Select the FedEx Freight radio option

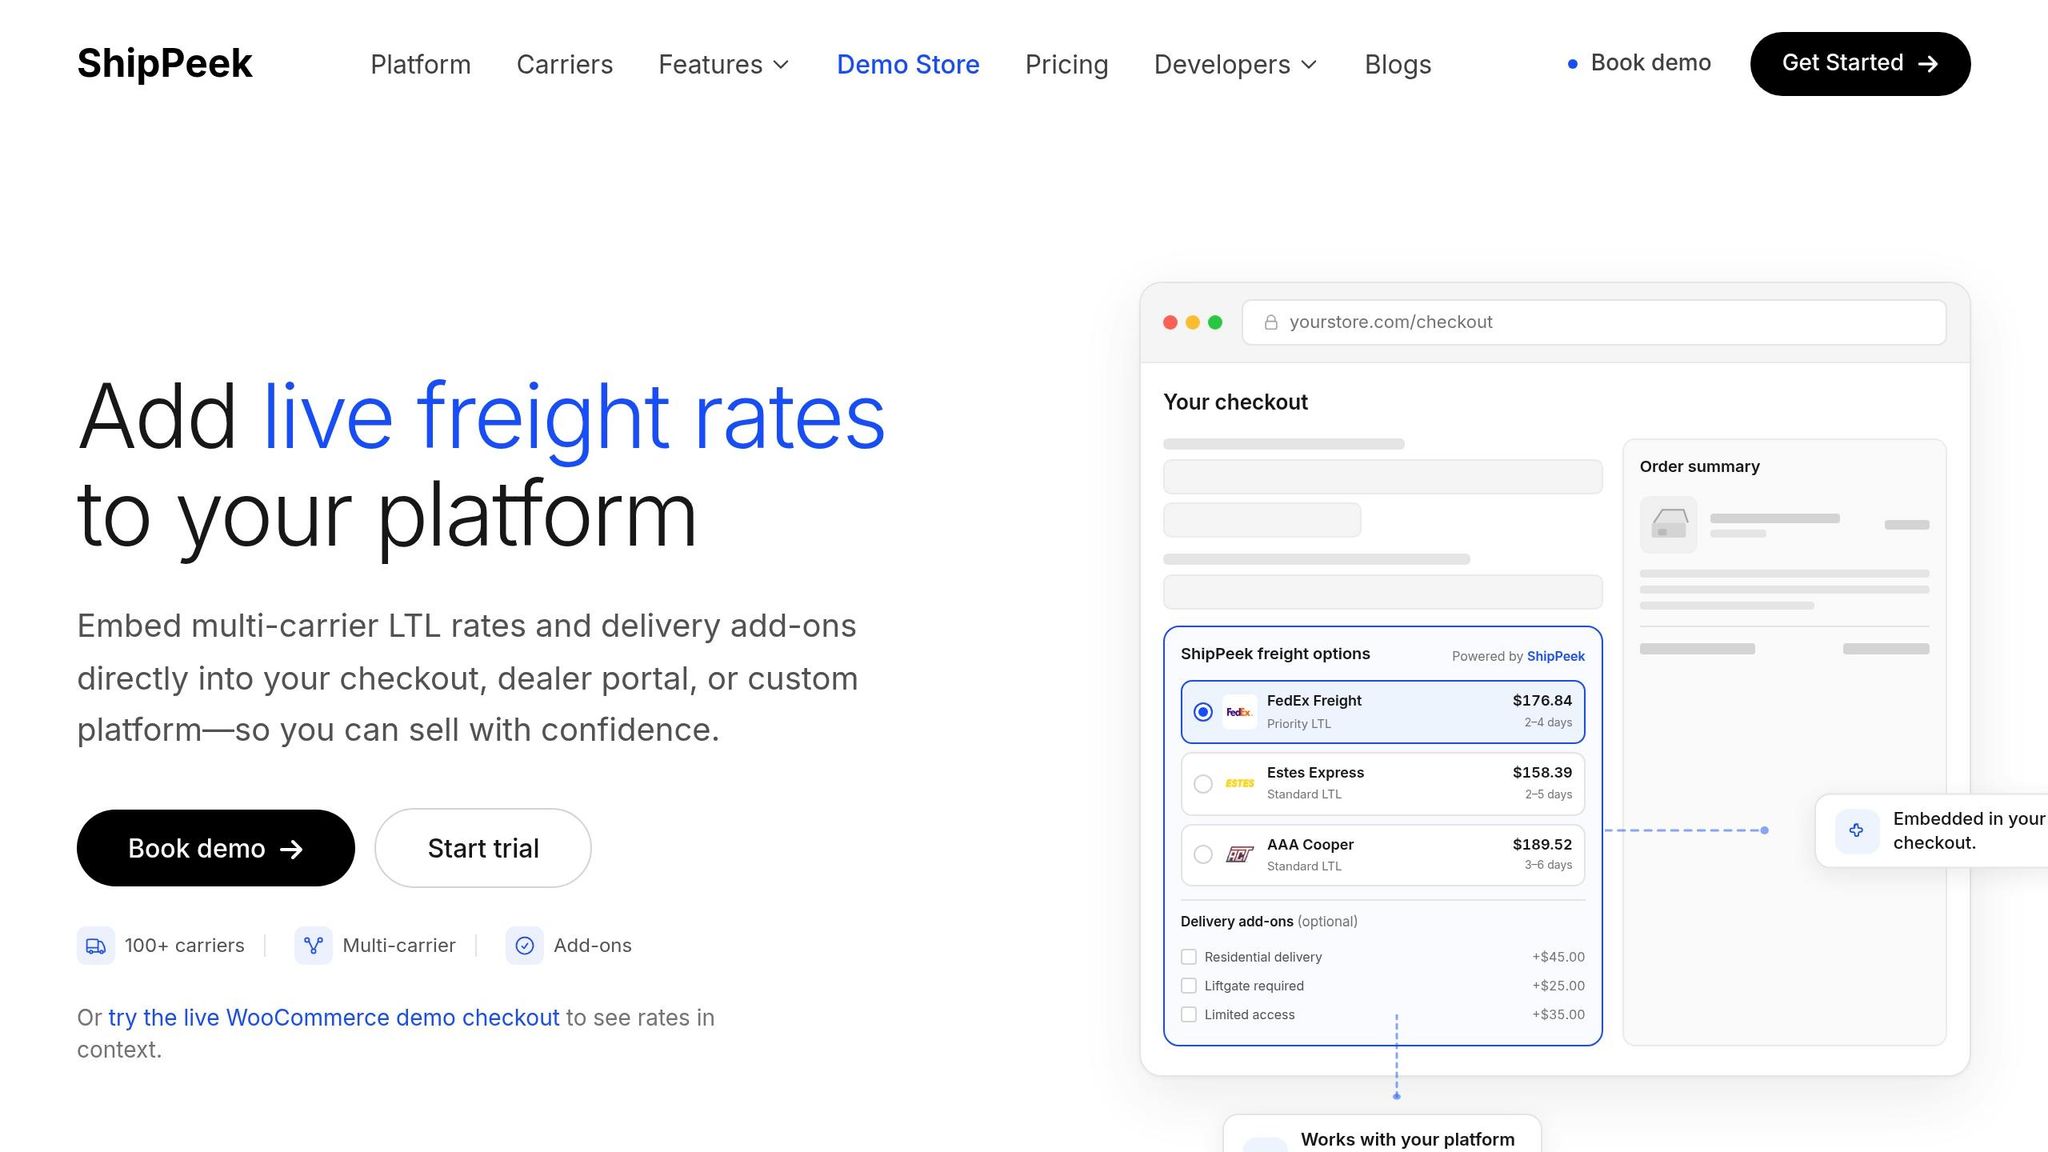[x=1203, y=712]
